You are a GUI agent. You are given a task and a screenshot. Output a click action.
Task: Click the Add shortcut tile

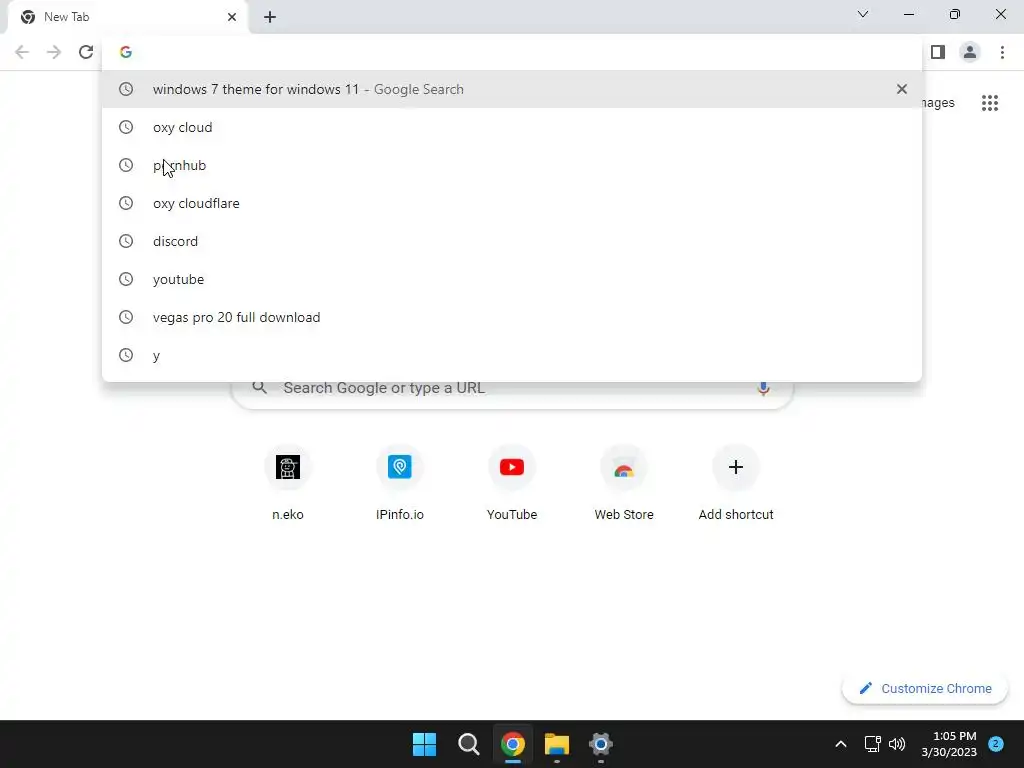[736, 482]
